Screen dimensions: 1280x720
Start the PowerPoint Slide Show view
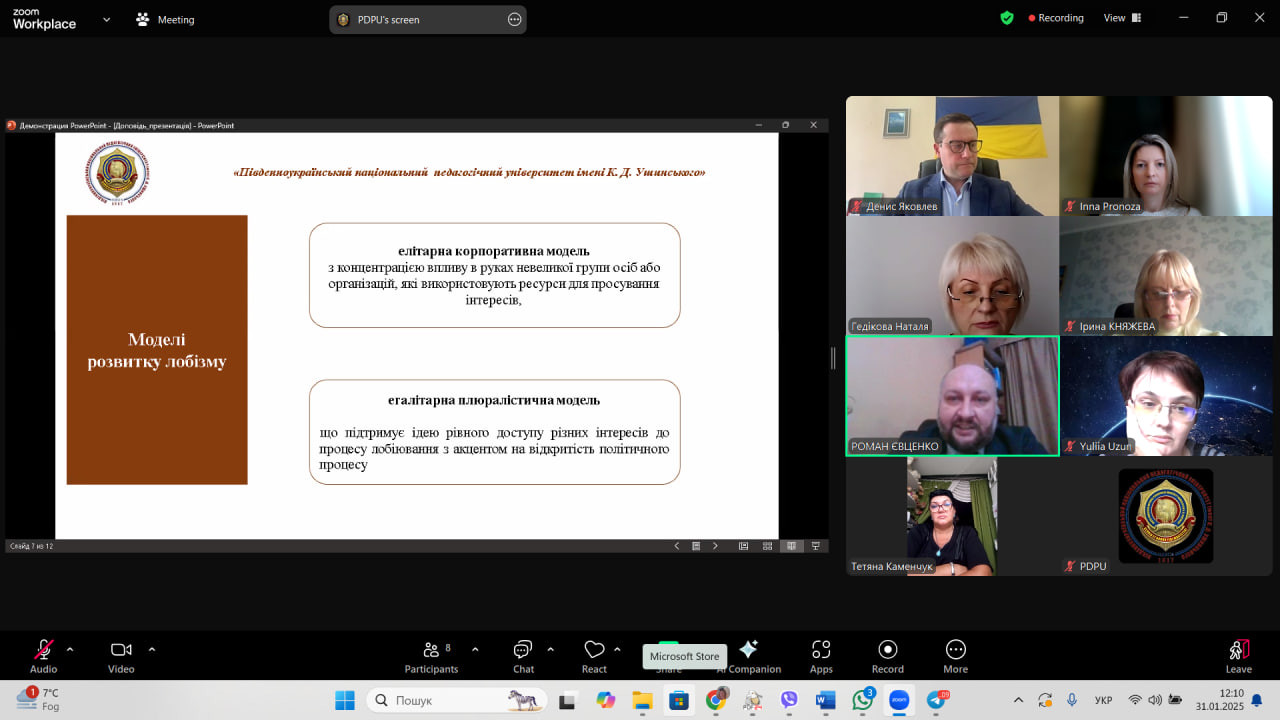point(816,546)
